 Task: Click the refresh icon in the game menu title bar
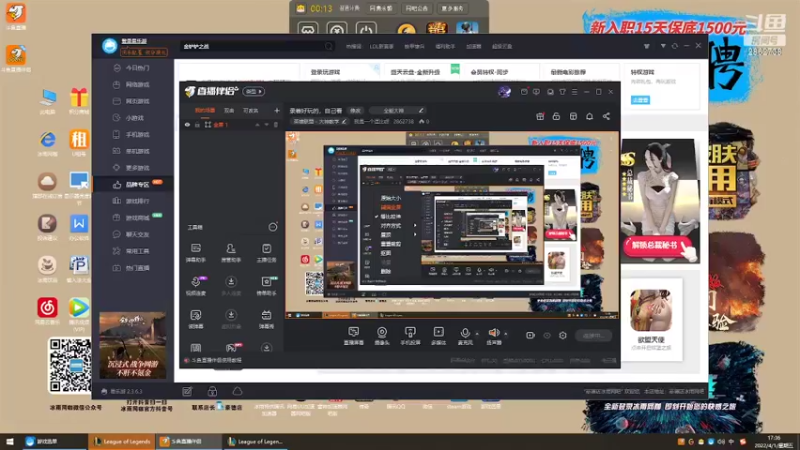coord(674,46)
